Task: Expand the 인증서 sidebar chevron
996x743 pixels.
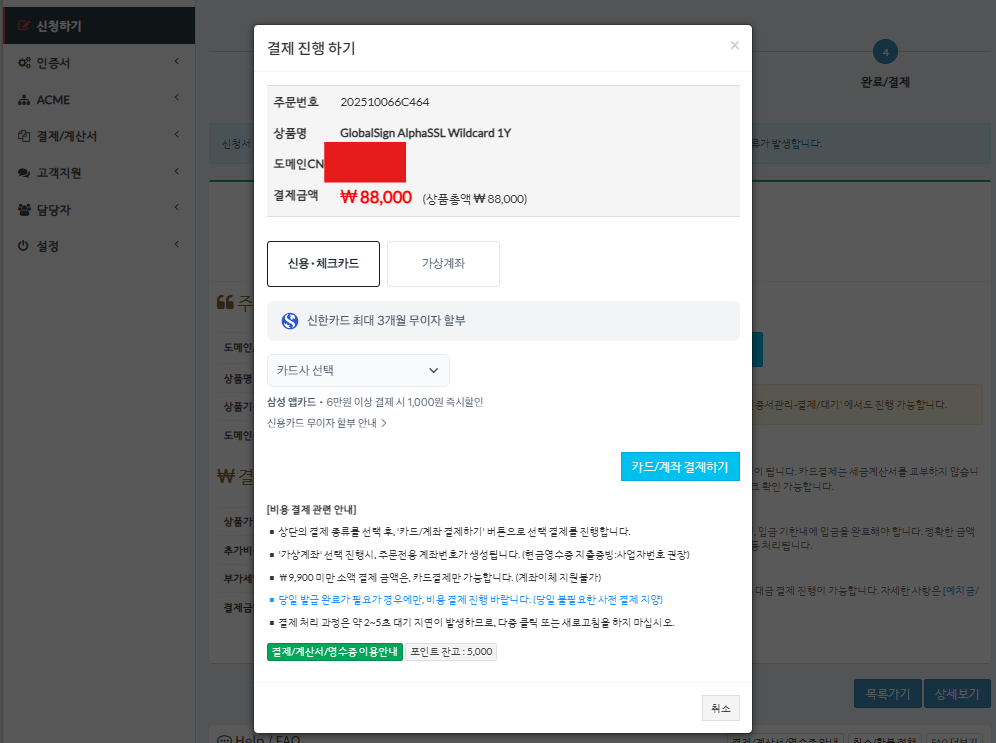Action: [177, 61]
